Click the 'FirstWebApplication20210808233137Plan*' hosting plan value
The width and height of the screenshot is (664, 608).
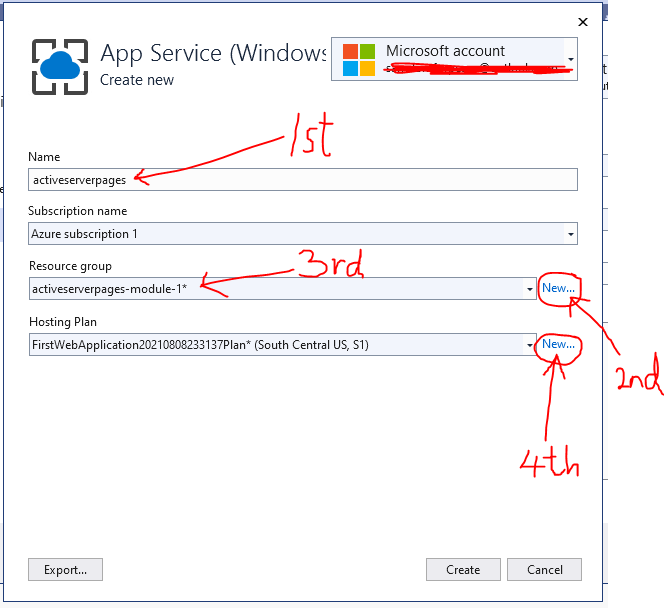[141, 345]
